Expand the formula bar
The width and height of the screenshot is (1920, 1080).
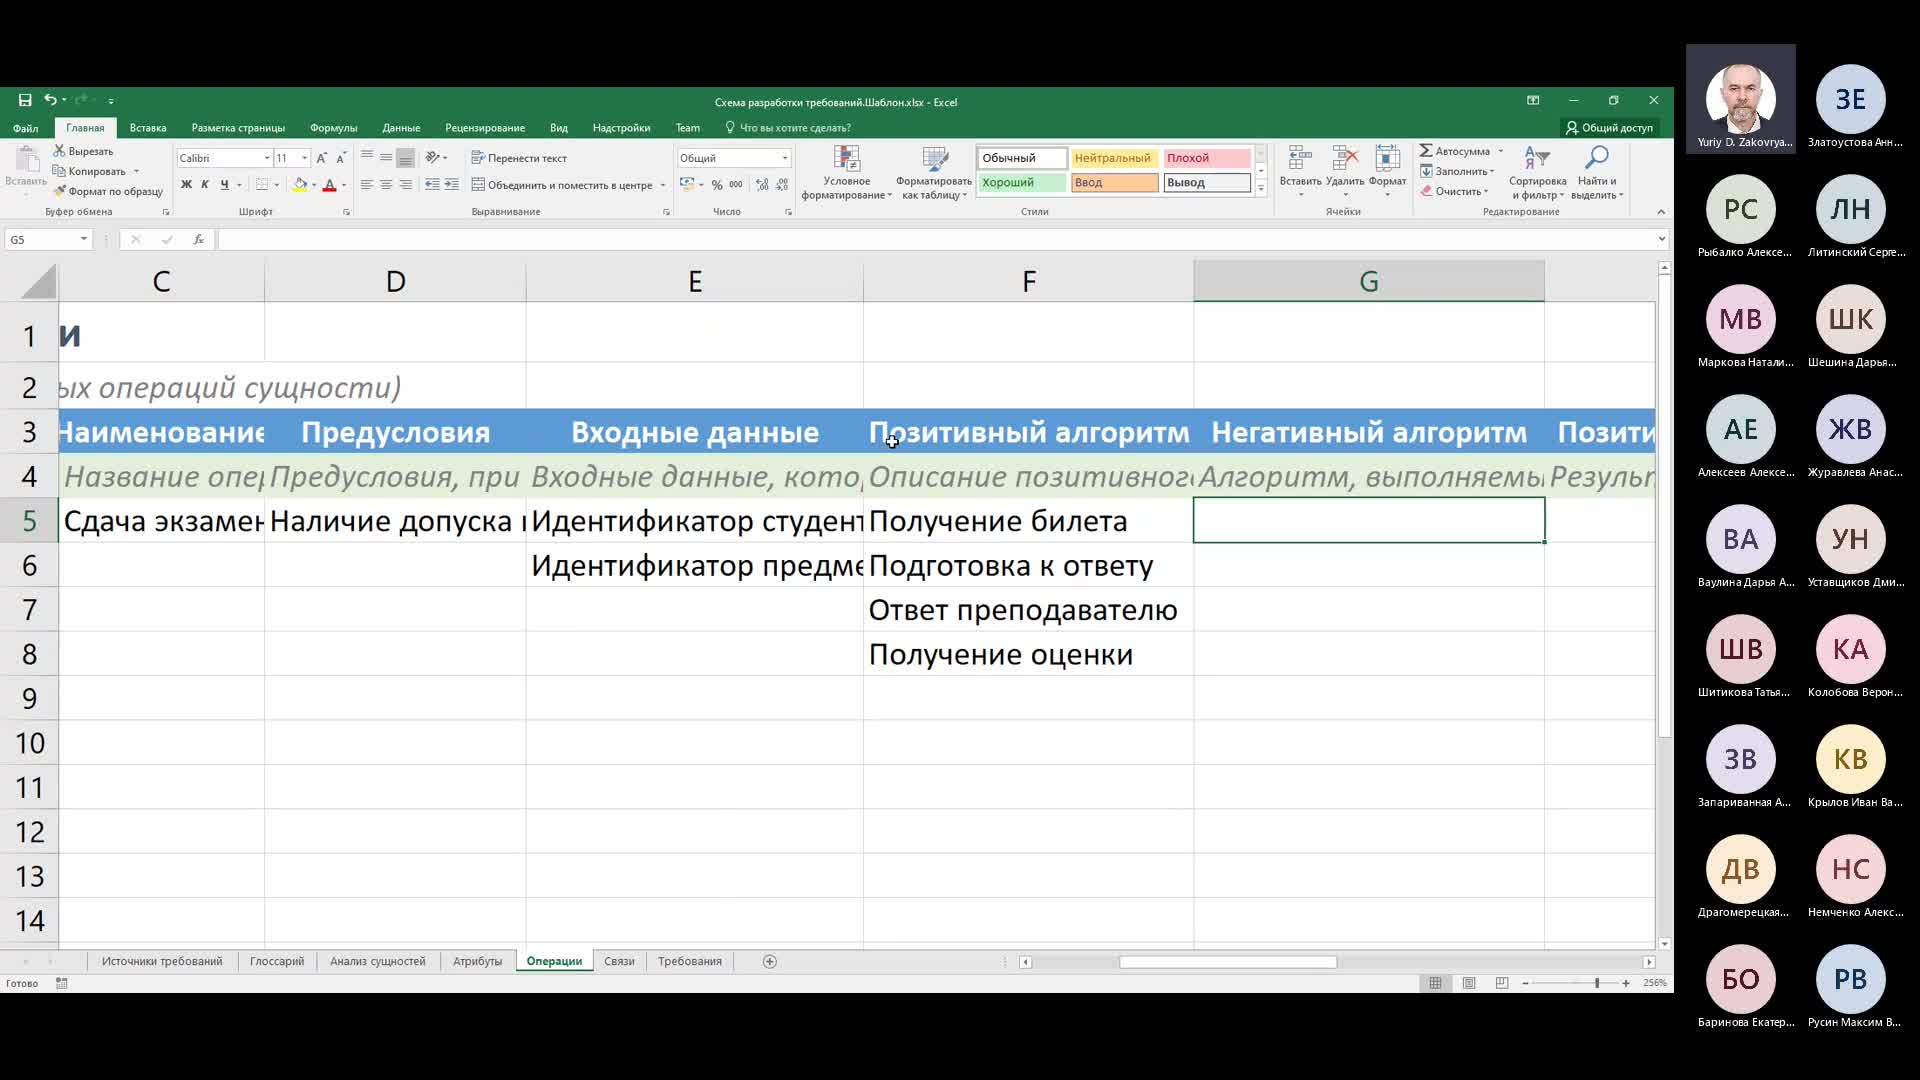1662,239
